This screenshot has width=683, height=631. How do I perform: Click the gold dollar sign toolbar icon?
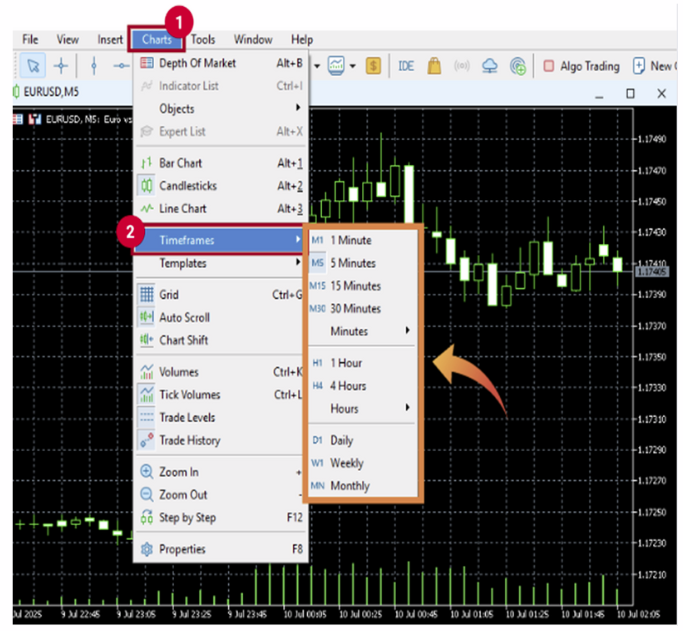[374, 66]
